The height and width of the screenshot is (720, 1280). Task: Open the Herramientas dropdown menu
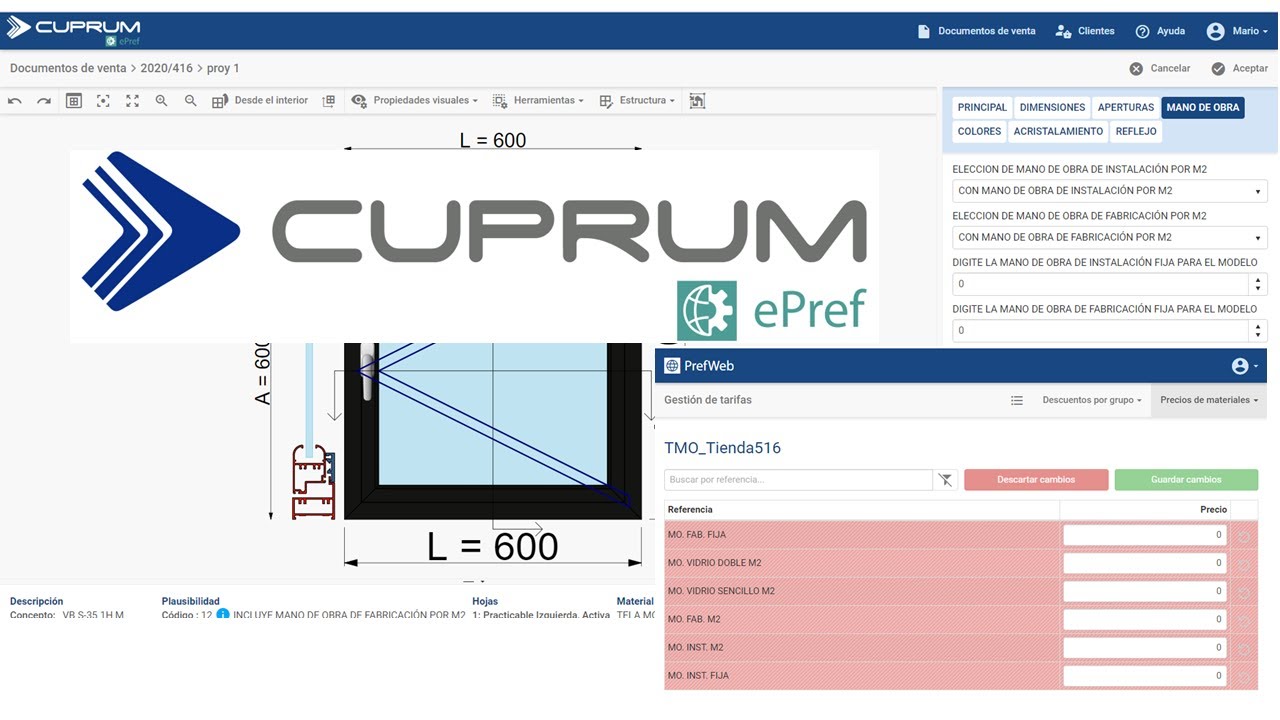[x=538, y=101]
